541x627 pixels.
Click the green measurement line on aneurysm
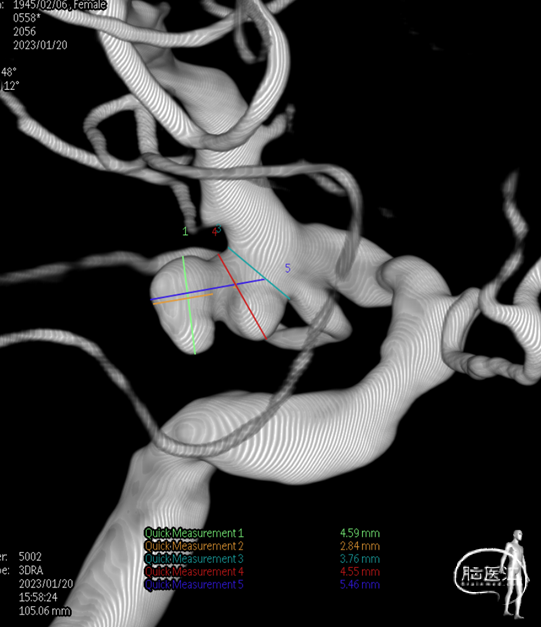(x=189, y=305)
